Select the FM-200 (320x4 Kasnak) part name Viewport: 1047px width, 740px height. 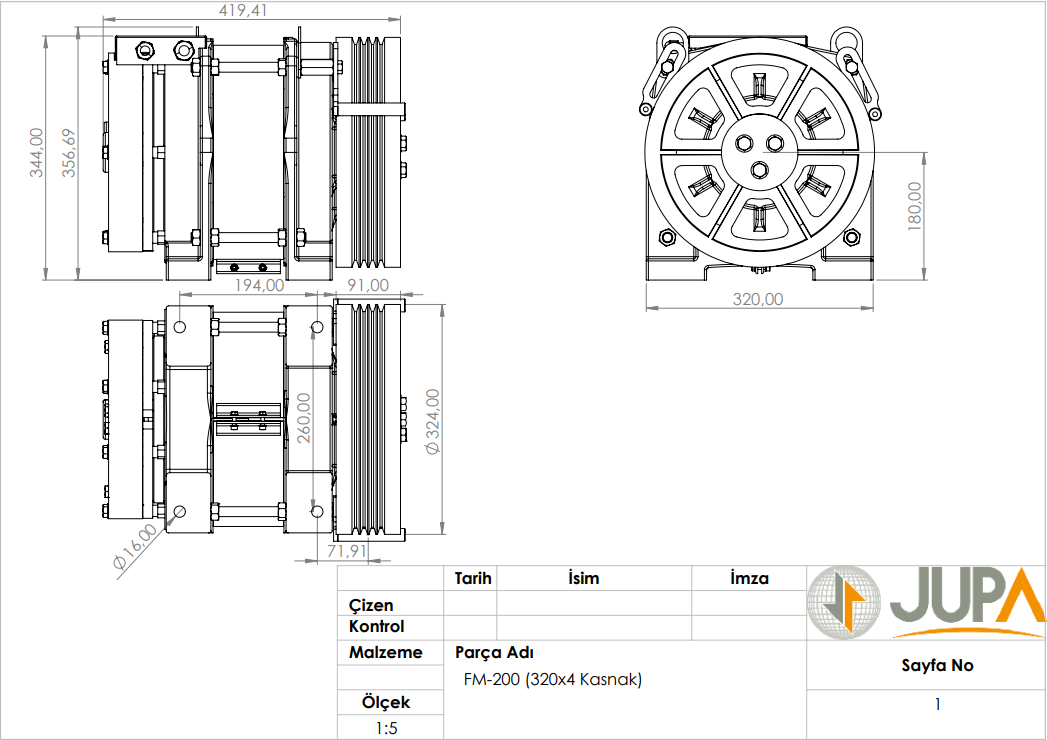coord(553,680)
